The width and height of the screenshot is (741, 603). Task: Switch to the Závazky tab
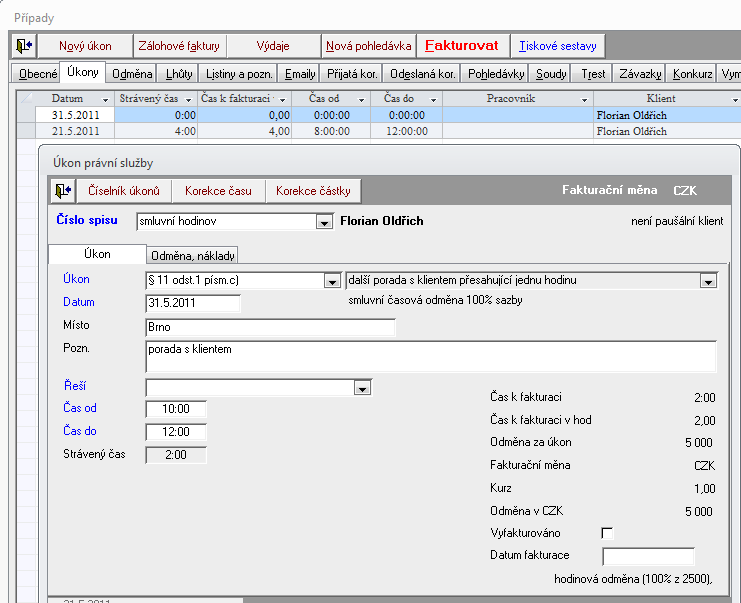tap(639, 74)
